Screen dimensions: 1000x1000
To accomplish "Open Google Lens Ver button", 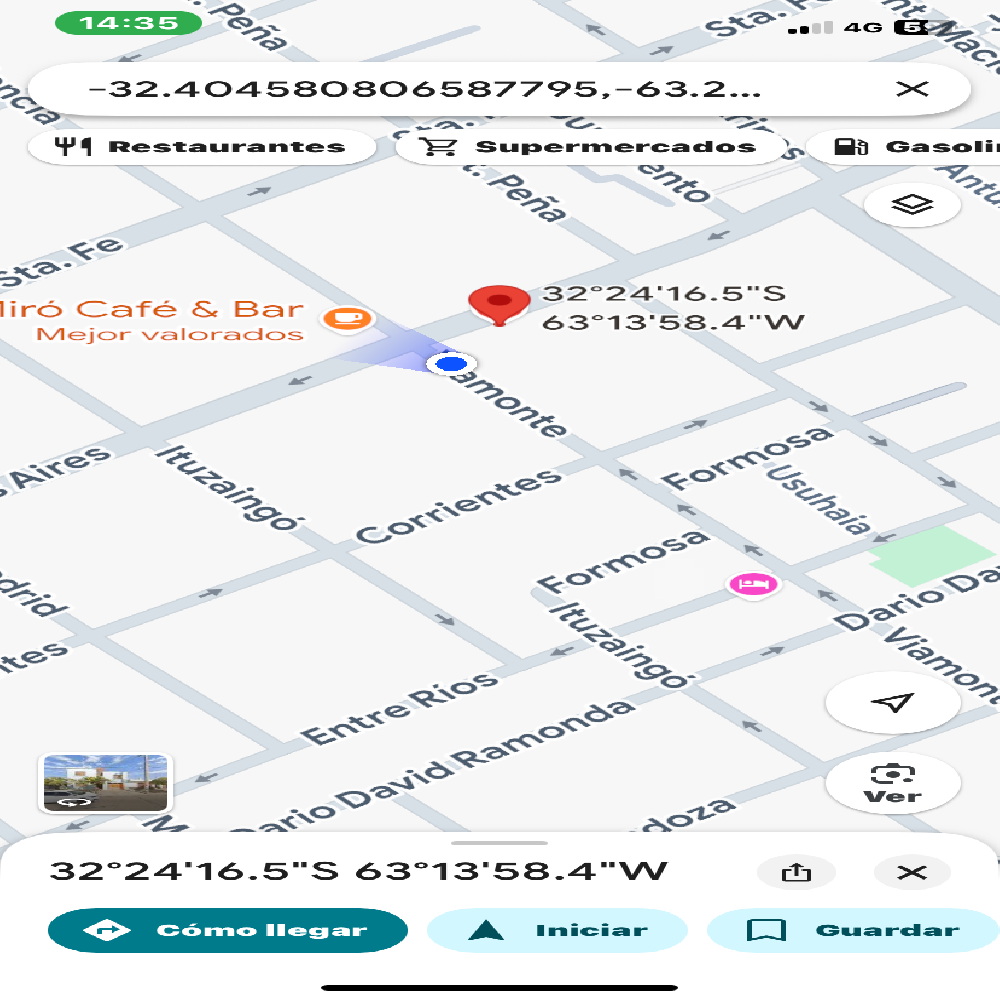I will coord(892,782).
